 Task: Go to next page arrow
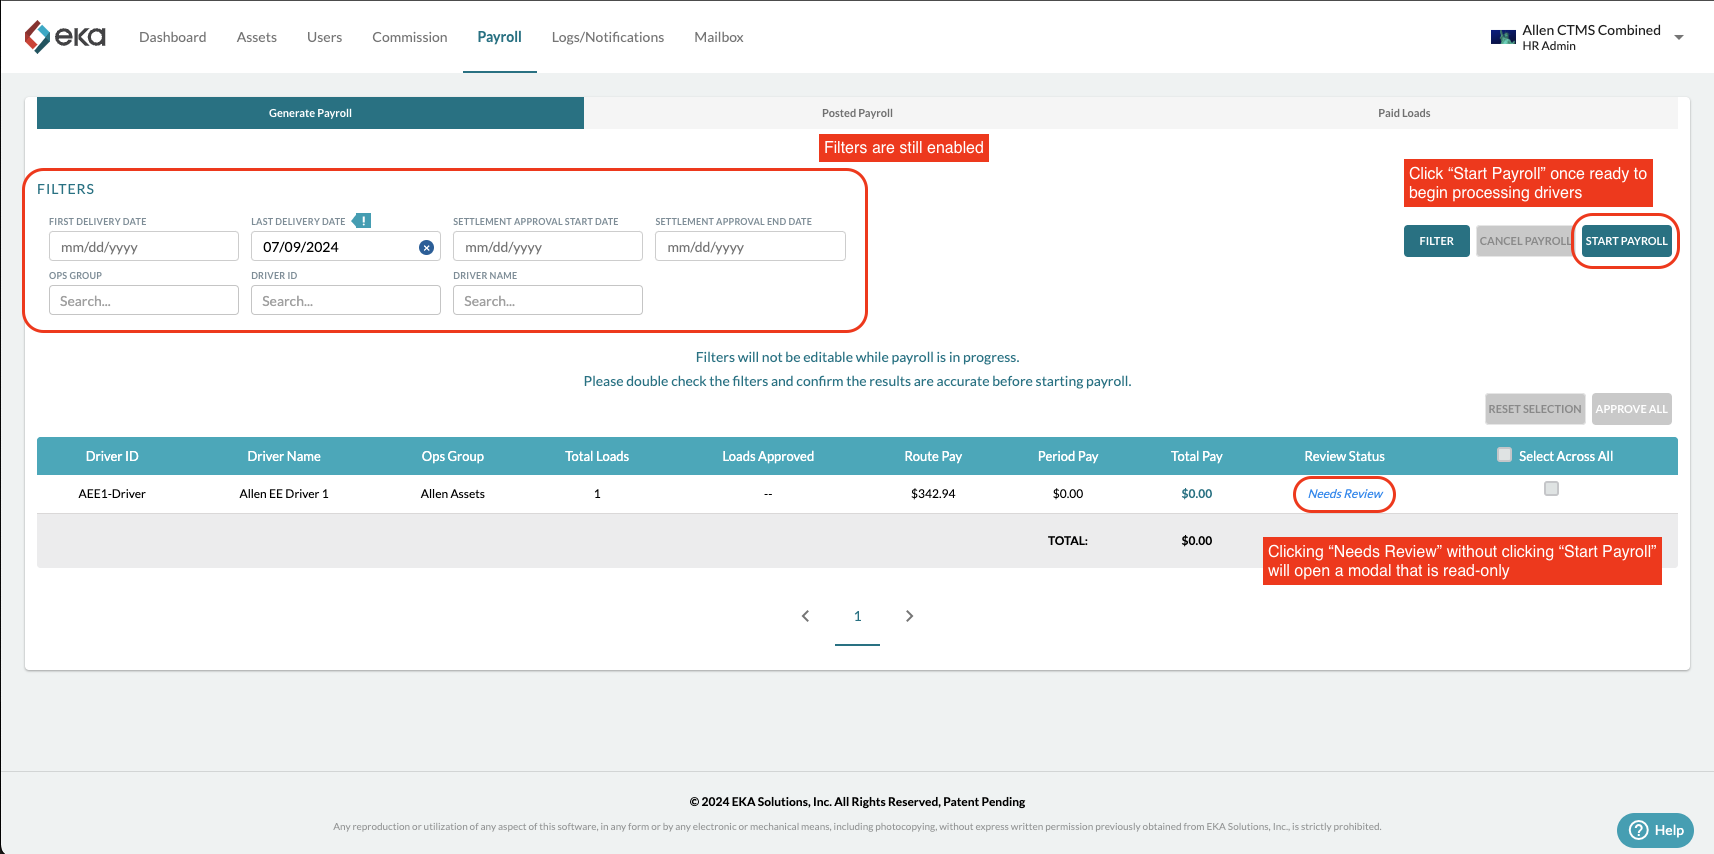click(x=909, y=616)
